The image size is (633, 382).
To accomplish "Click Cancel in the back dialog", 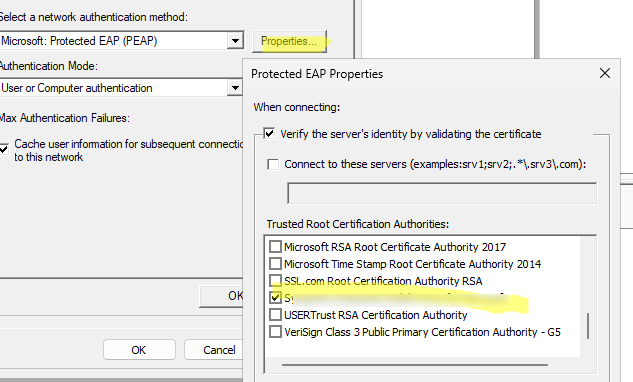I will [214, 350].
